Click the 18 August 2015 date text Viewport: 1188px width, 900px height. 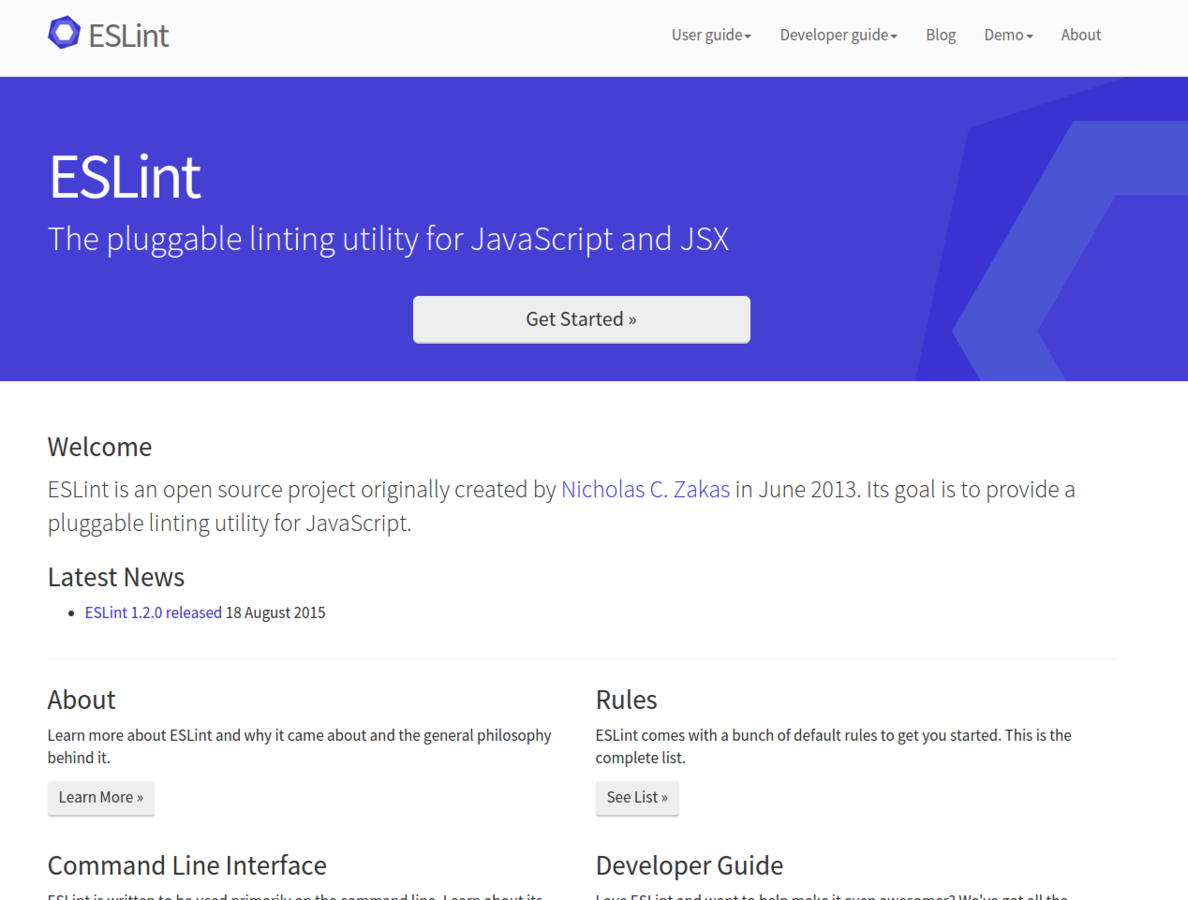click(x=276, y=612)
